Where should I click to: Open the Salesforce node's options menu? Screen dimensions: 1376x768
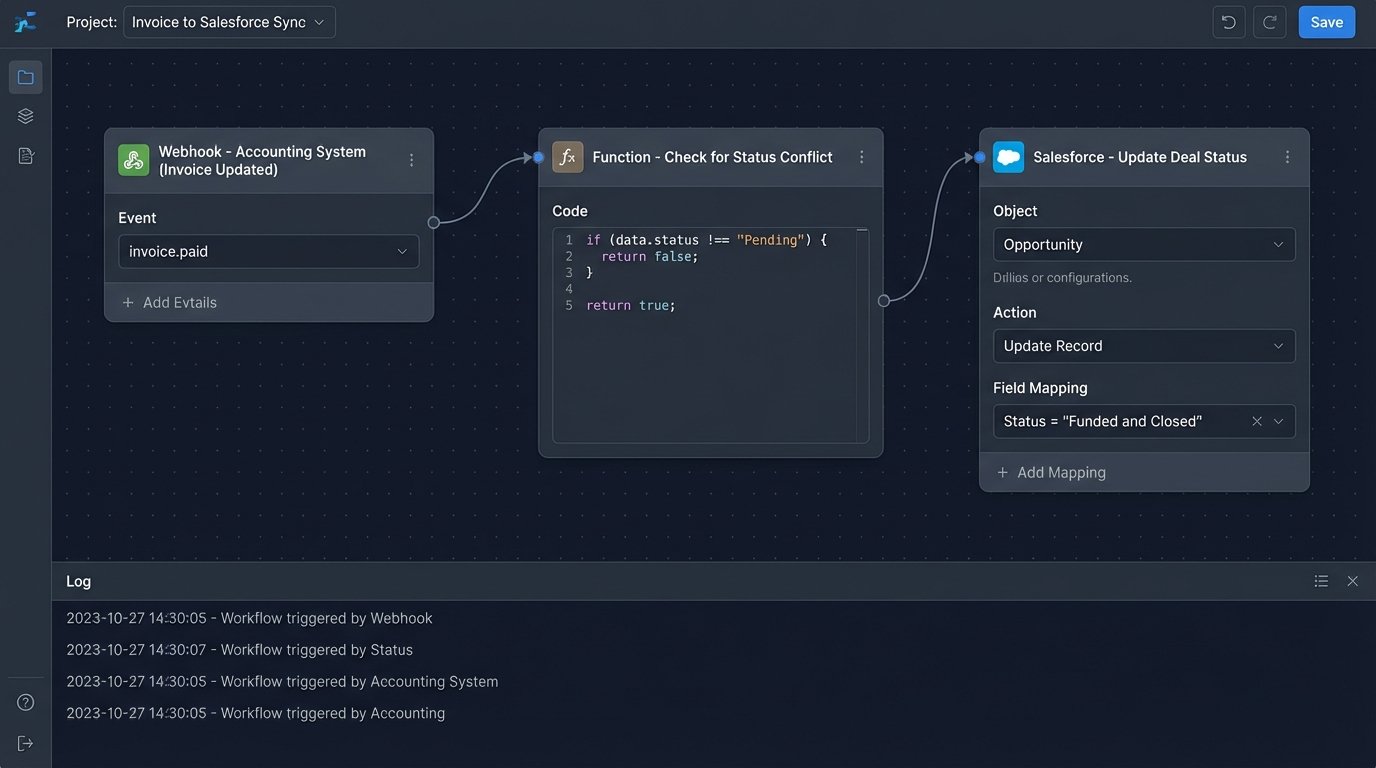pos(1288,156)
